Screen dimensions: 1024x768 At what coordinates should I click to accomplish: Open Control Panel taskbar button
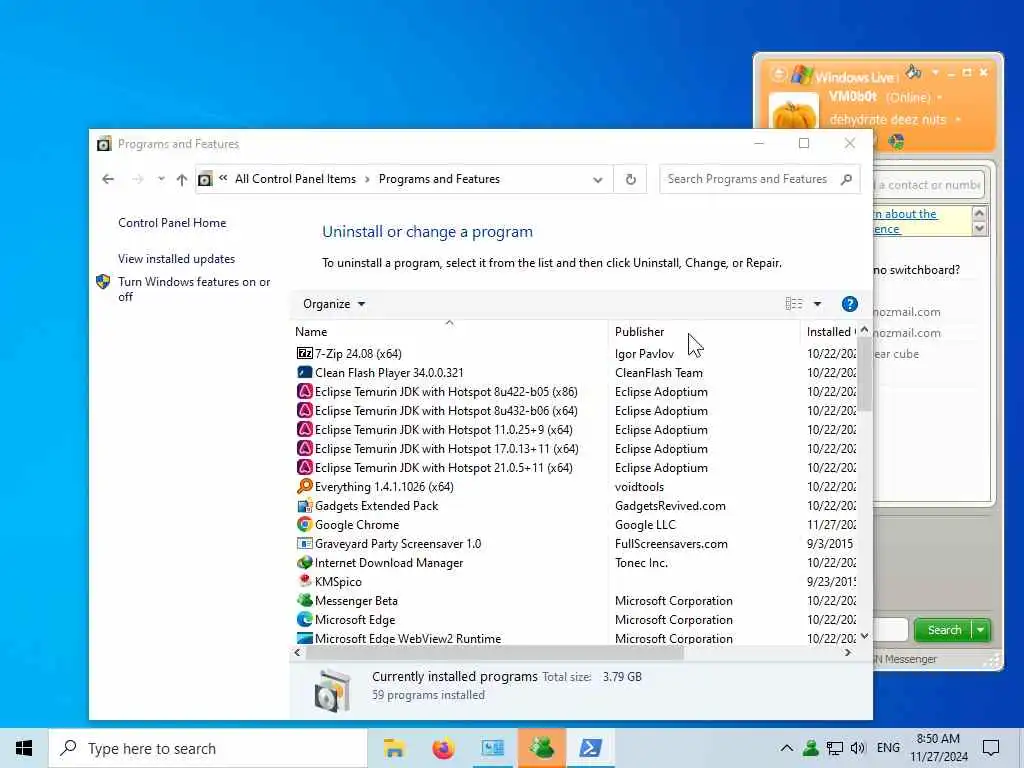(492, 748)
